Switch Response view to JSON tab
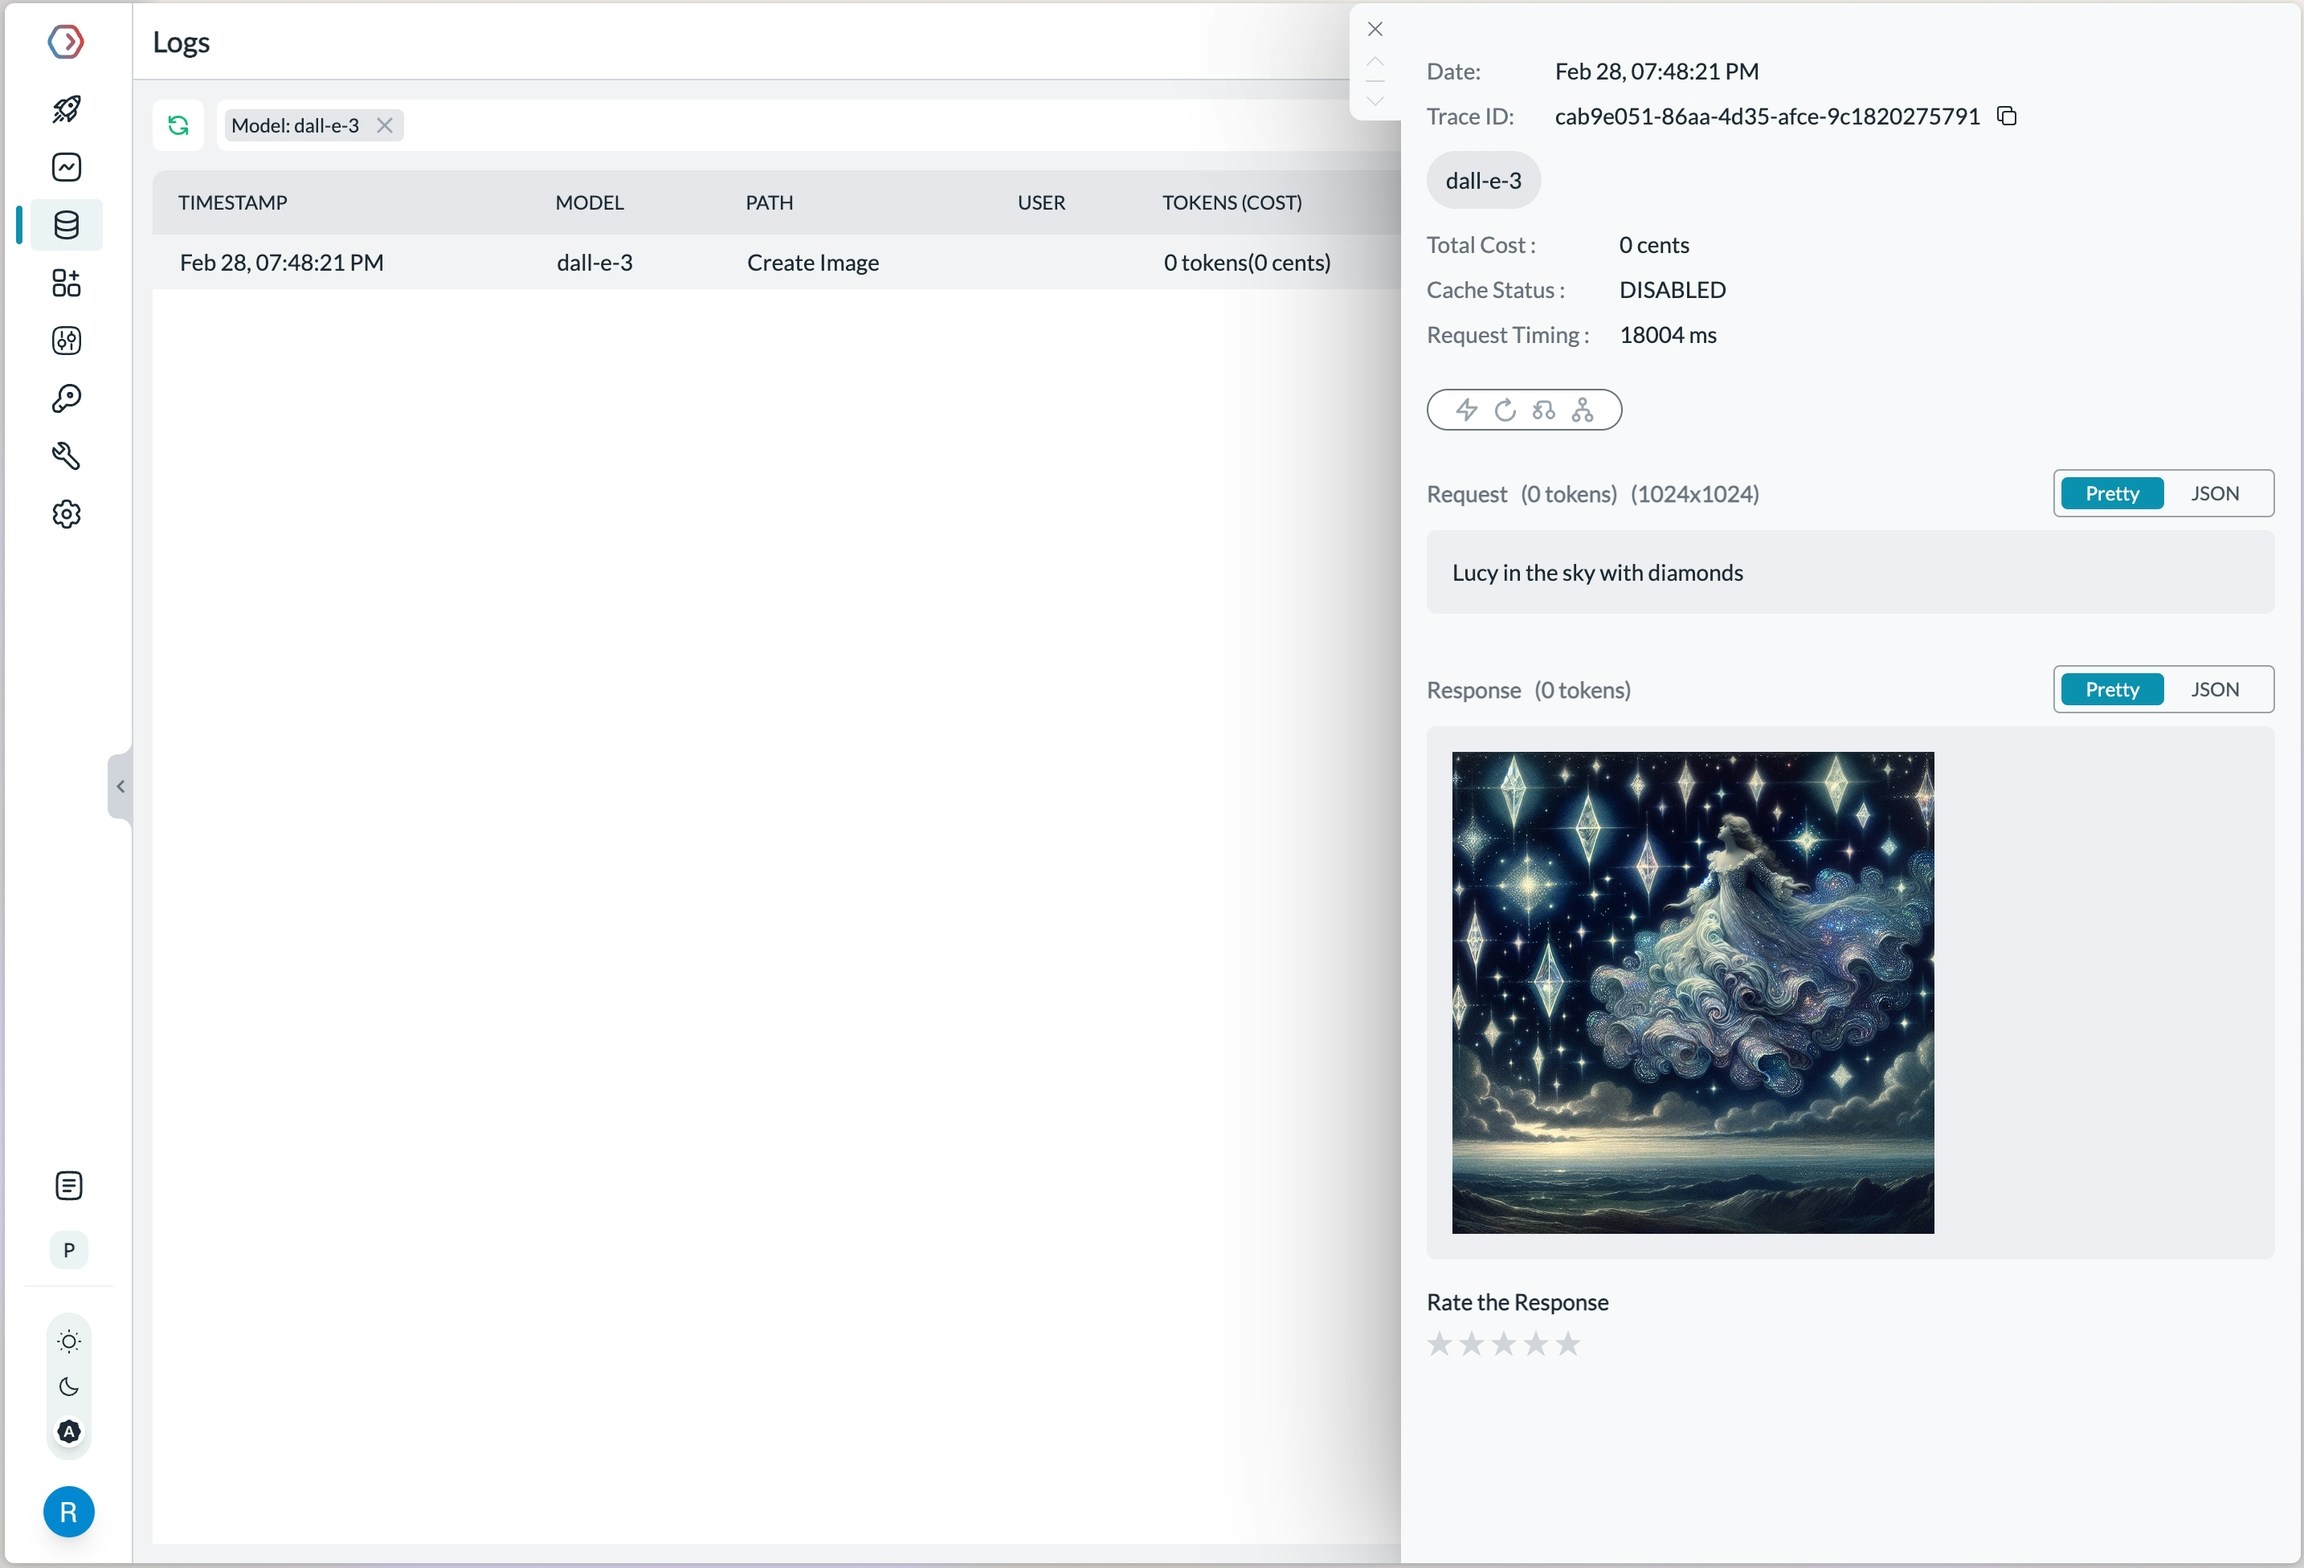The height and width of the screenshot is (1568, 2304). [2214, 689]
